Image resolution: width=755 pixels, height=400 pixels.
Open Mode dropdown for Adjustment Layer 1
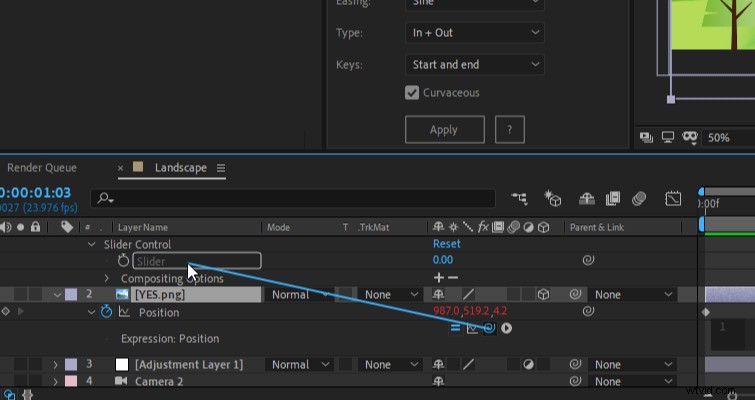(299, 364)
